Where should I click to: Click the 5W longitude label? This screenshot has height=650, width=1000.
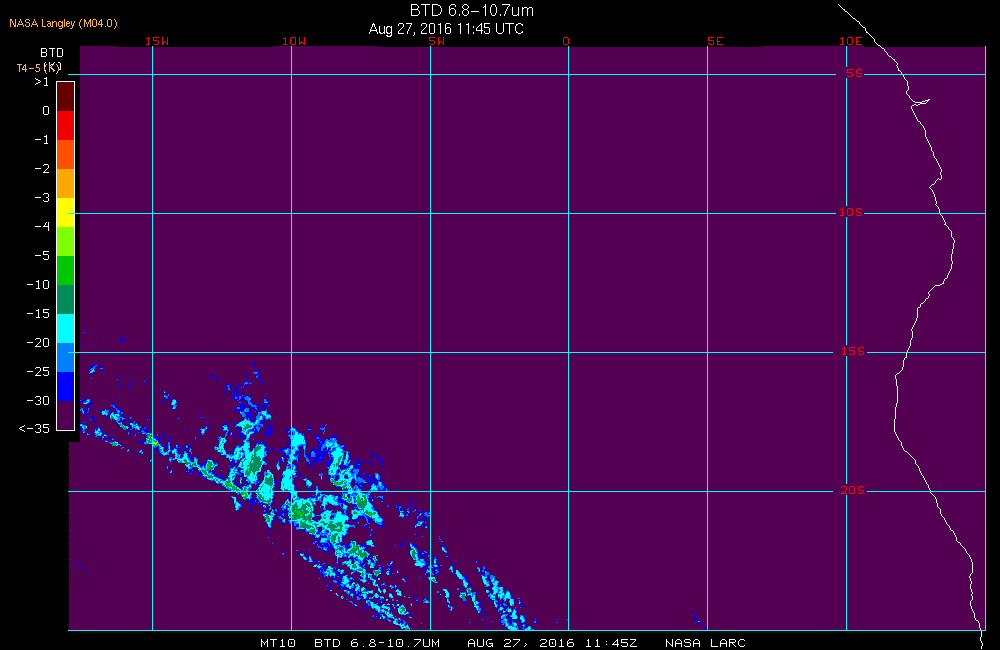pyautogui.click(x=436, y=41)
